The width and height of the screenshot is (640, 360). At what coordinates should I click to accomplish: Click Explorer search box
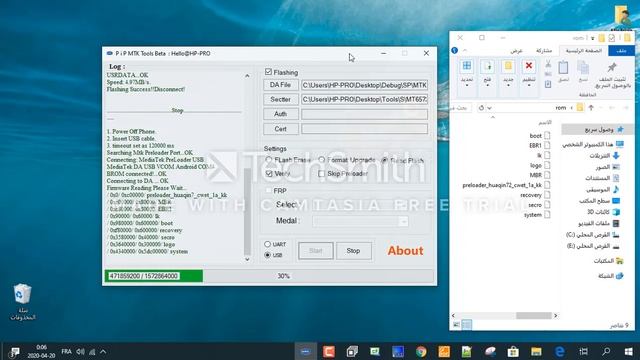461,108
